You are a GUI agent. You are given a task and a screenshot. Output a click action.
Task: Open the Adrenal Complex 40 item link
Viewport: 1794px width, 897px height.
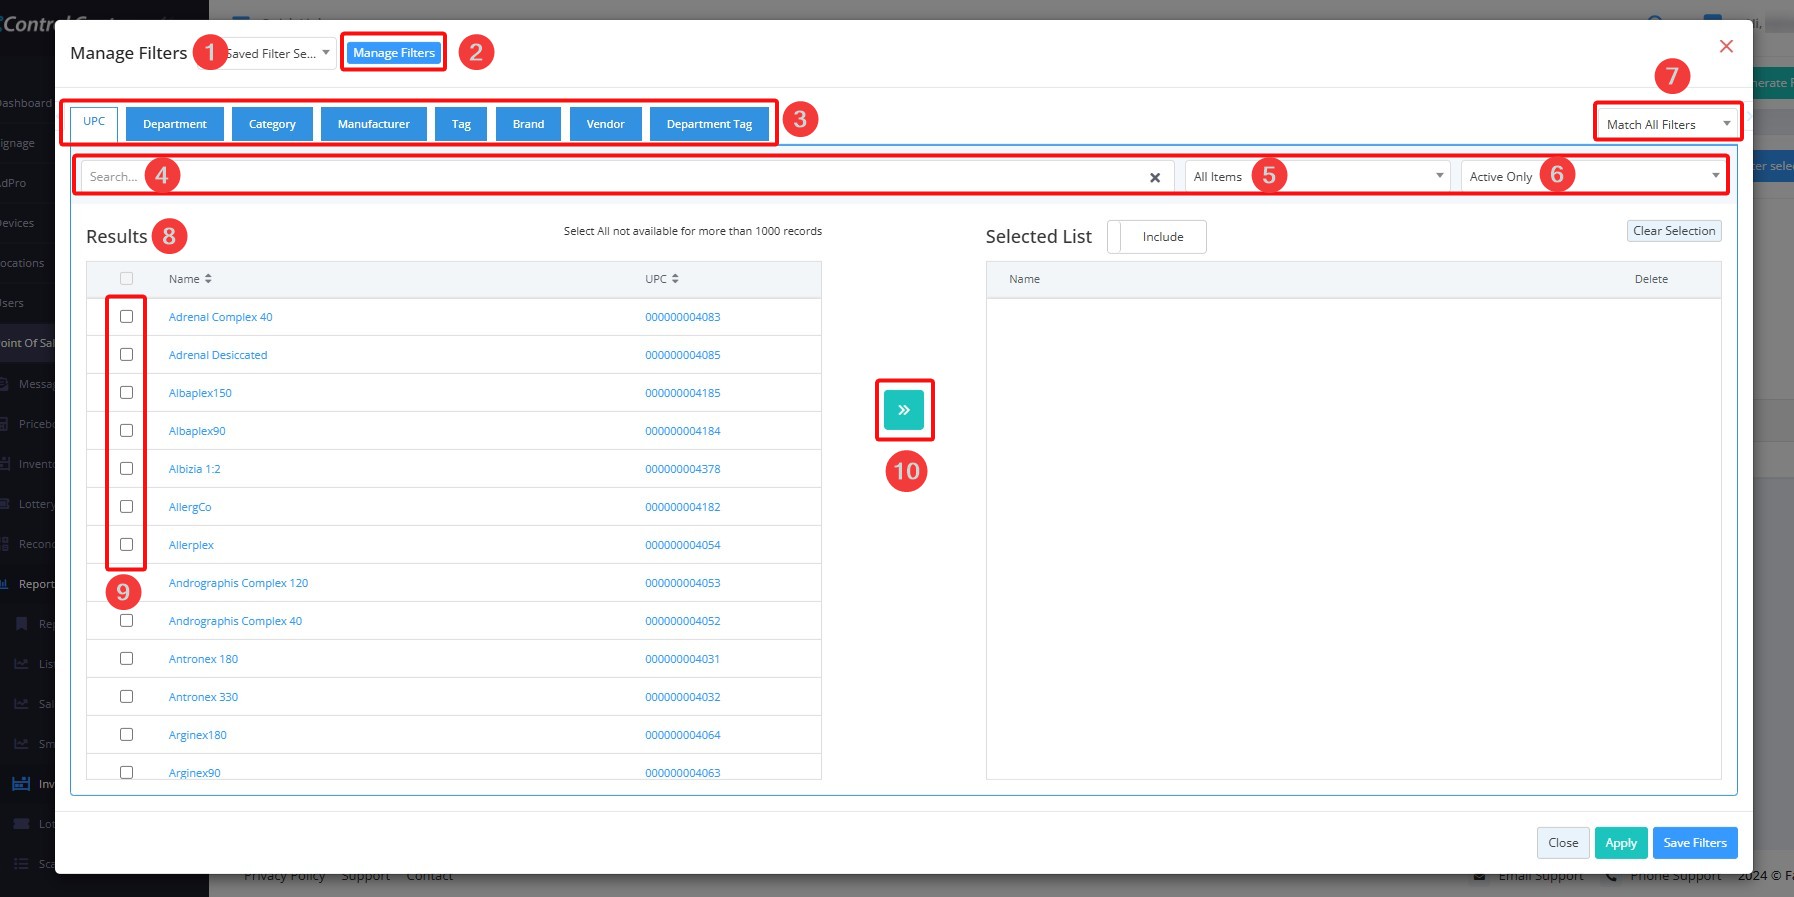point(220,317)
